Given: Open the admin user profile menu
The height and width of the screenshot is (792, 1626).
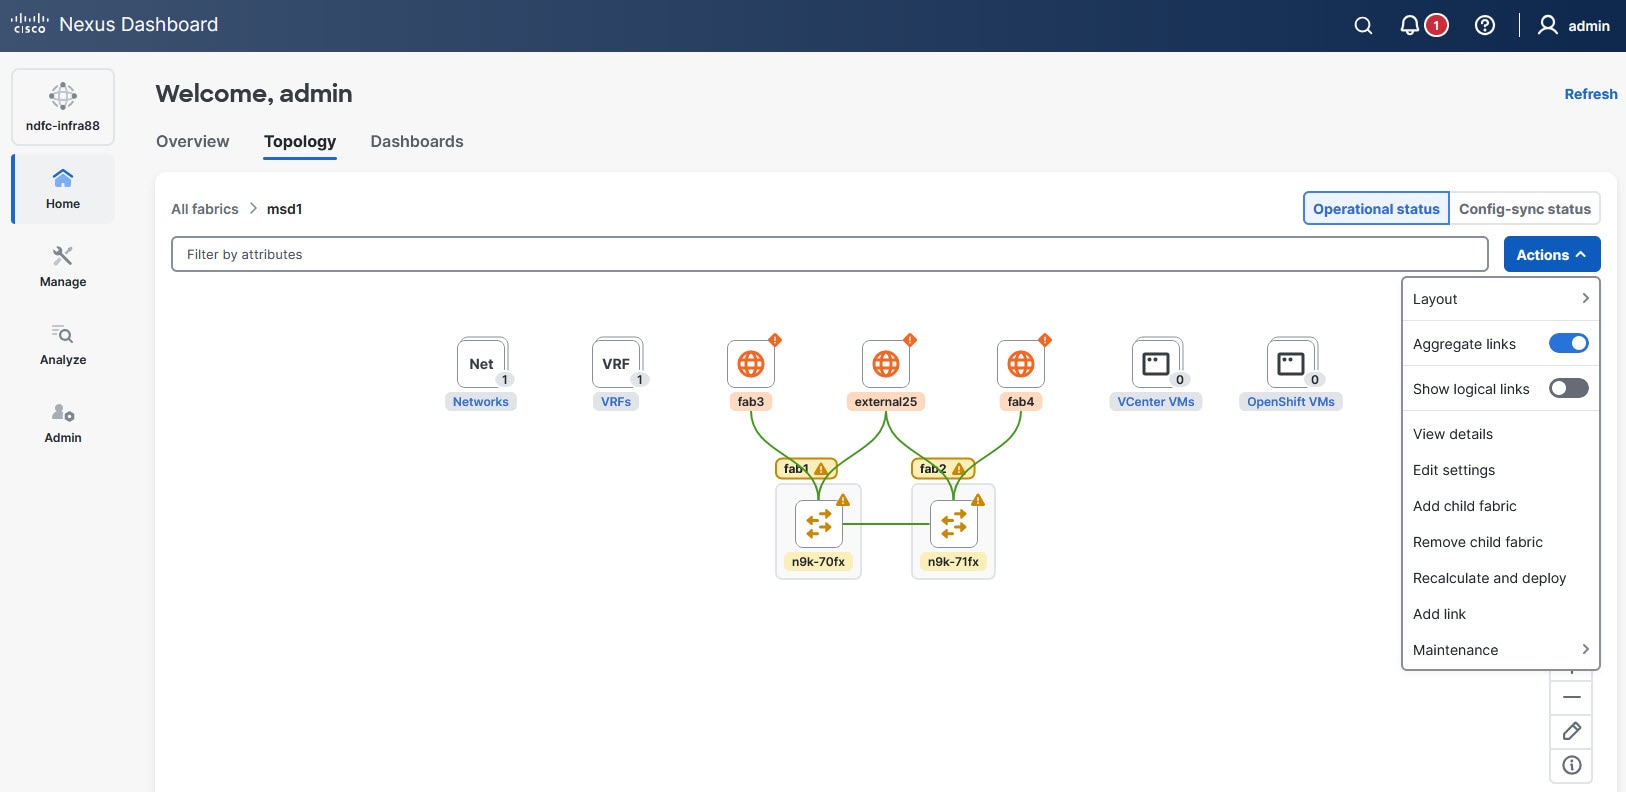Looking at the screenshot, I should [x=1573, y=26].
